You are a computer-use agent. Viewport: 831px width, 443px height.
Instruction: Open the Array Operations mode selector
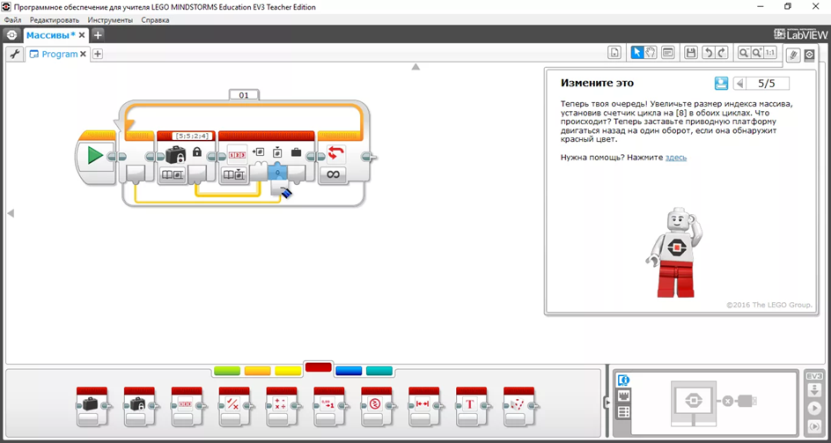coord(232,175)
